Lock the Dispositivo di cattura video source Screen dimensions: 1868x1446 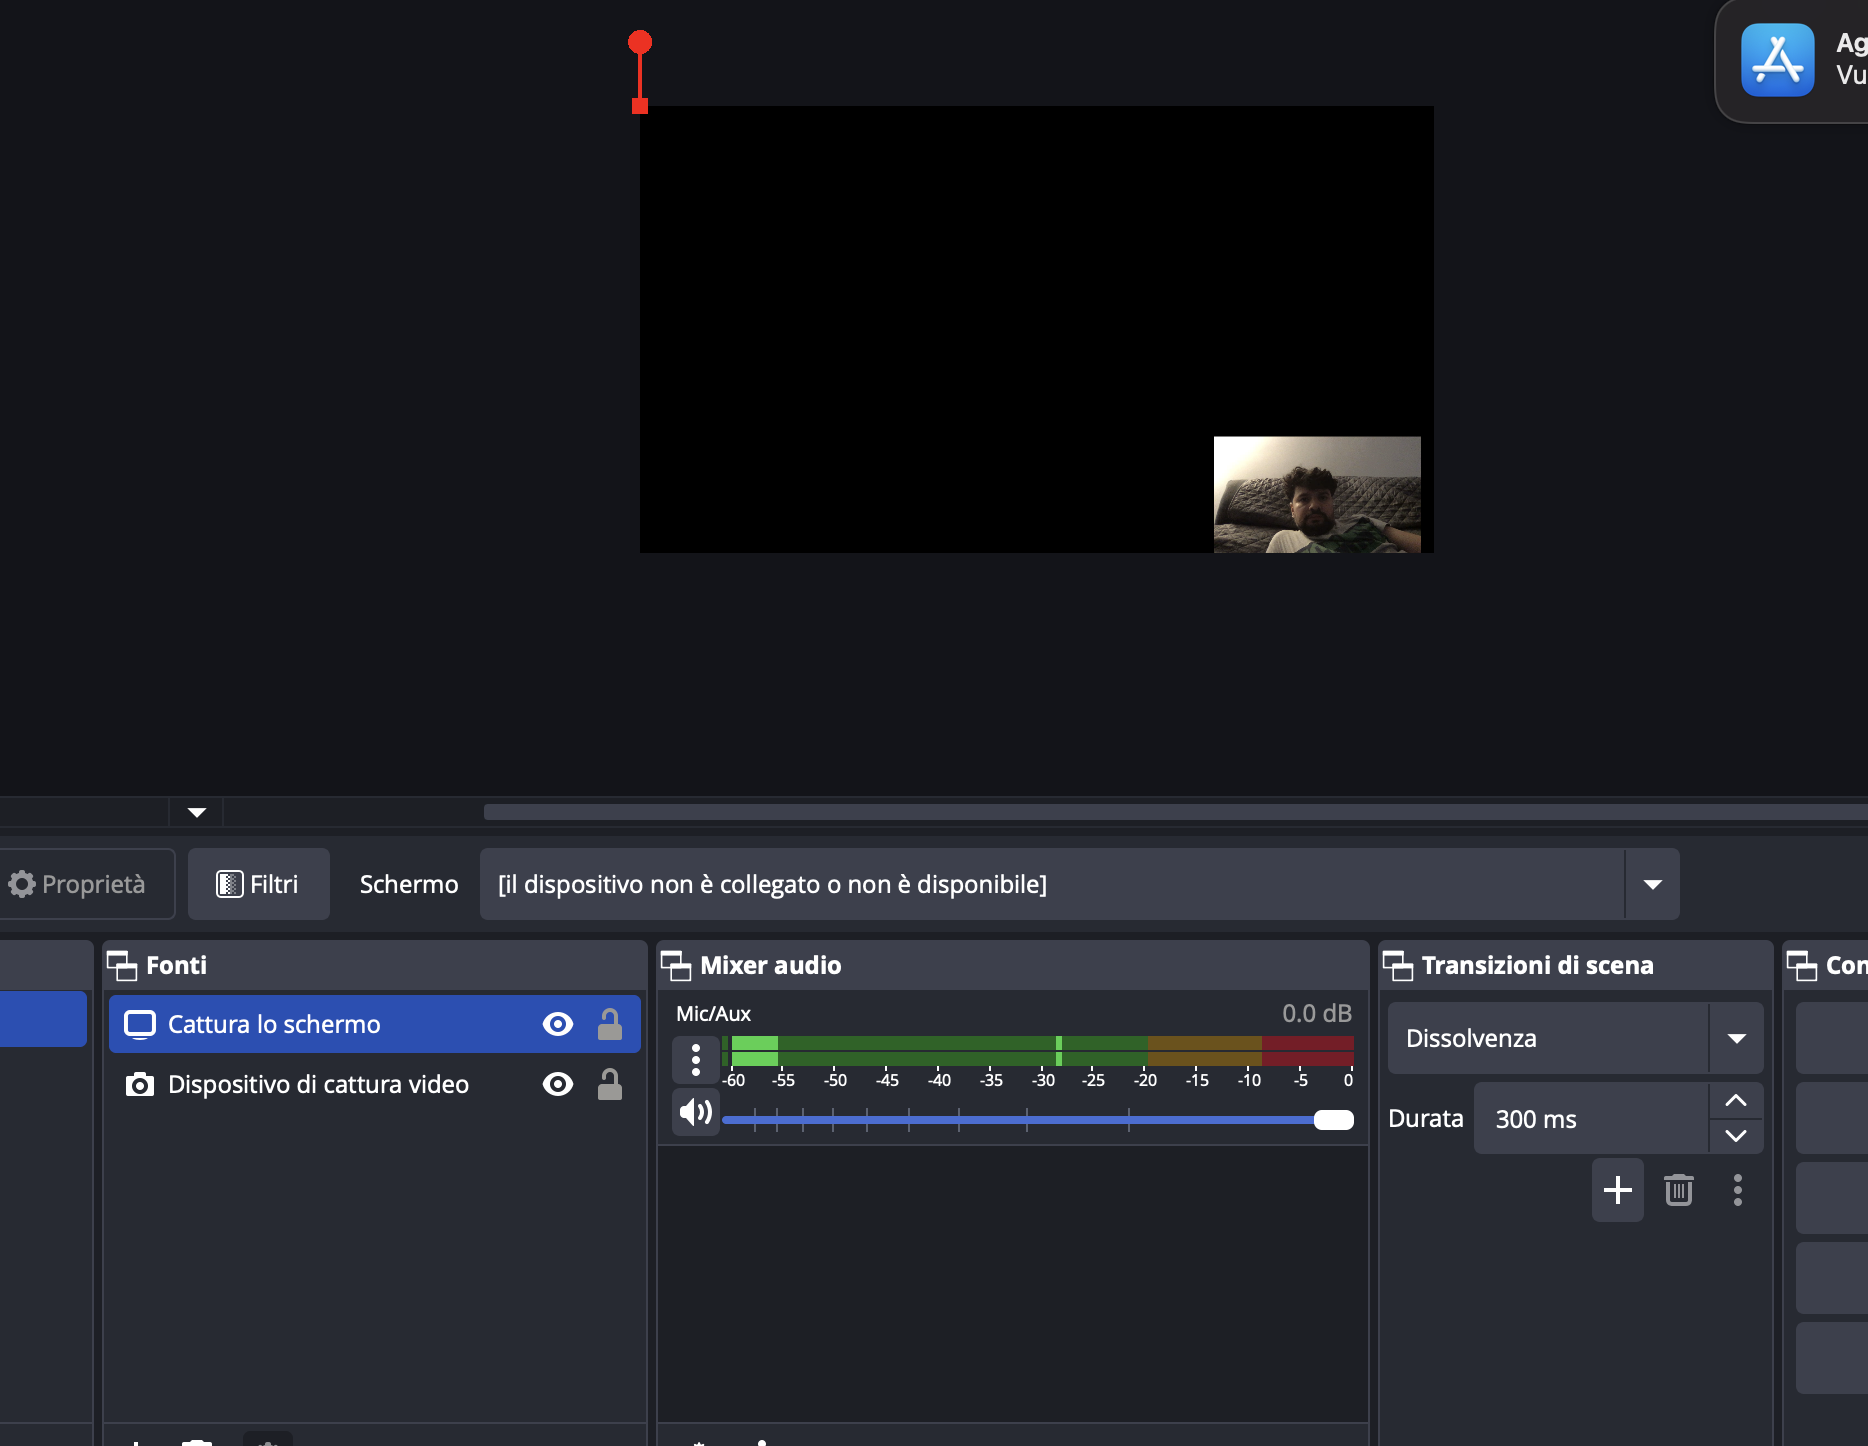tap(610, 1084)
